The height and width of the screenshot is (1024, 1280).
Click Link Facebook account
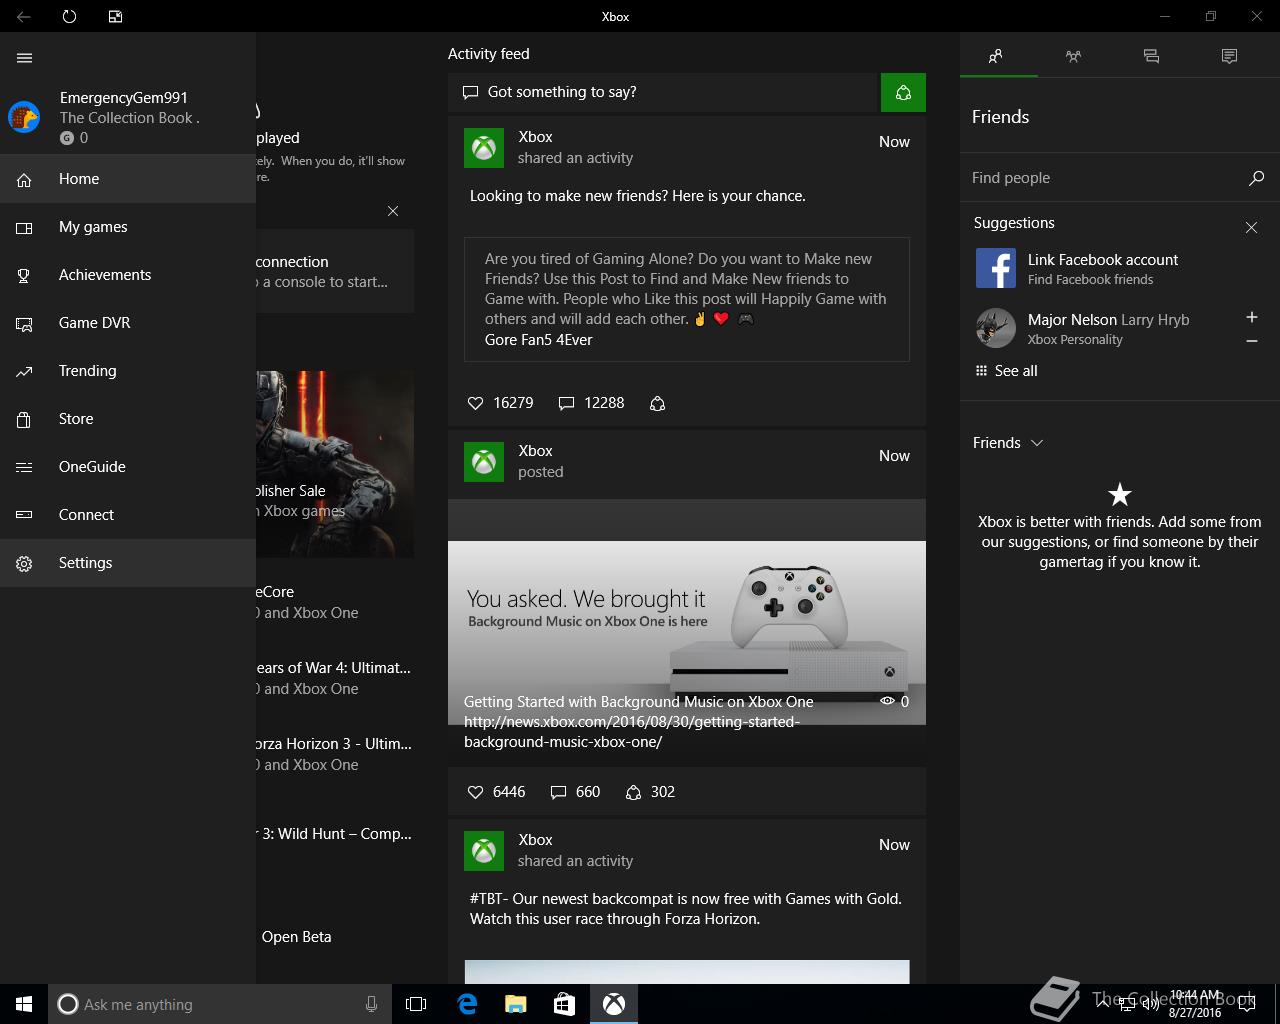tap(1102, 260)
